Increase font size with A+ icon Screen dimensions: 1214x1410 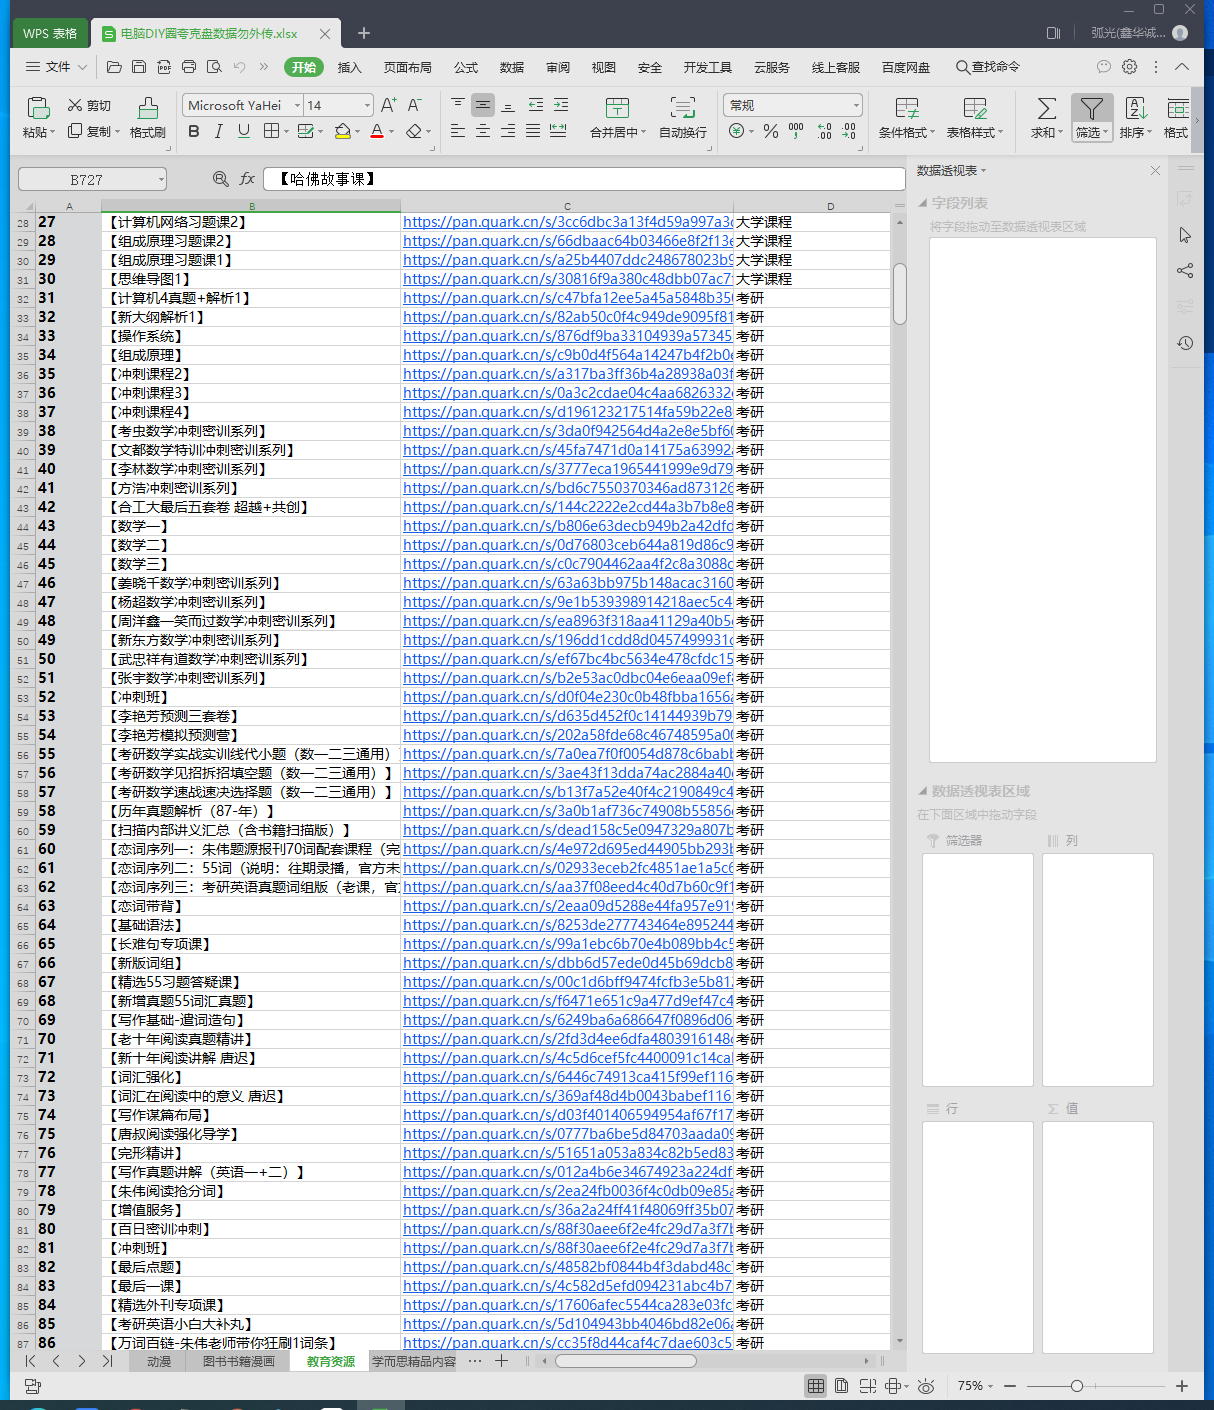click(x=389, y=105)
